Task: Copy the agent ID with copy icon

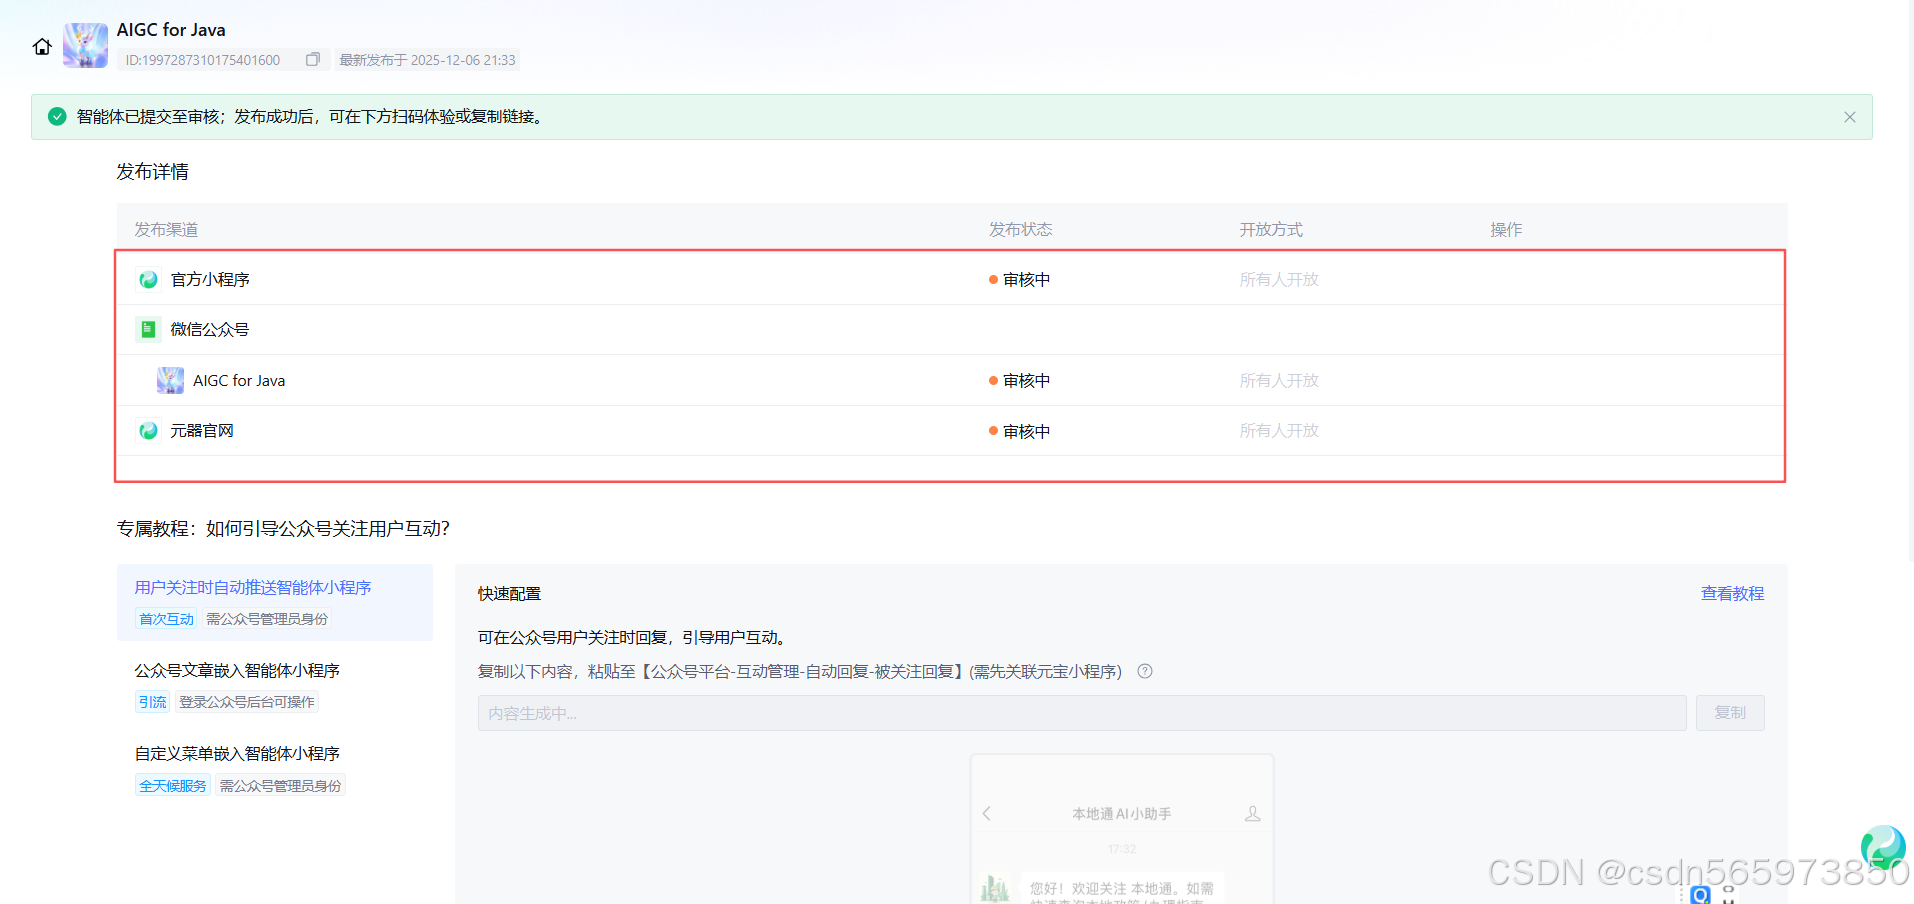Action: point(312,60)
